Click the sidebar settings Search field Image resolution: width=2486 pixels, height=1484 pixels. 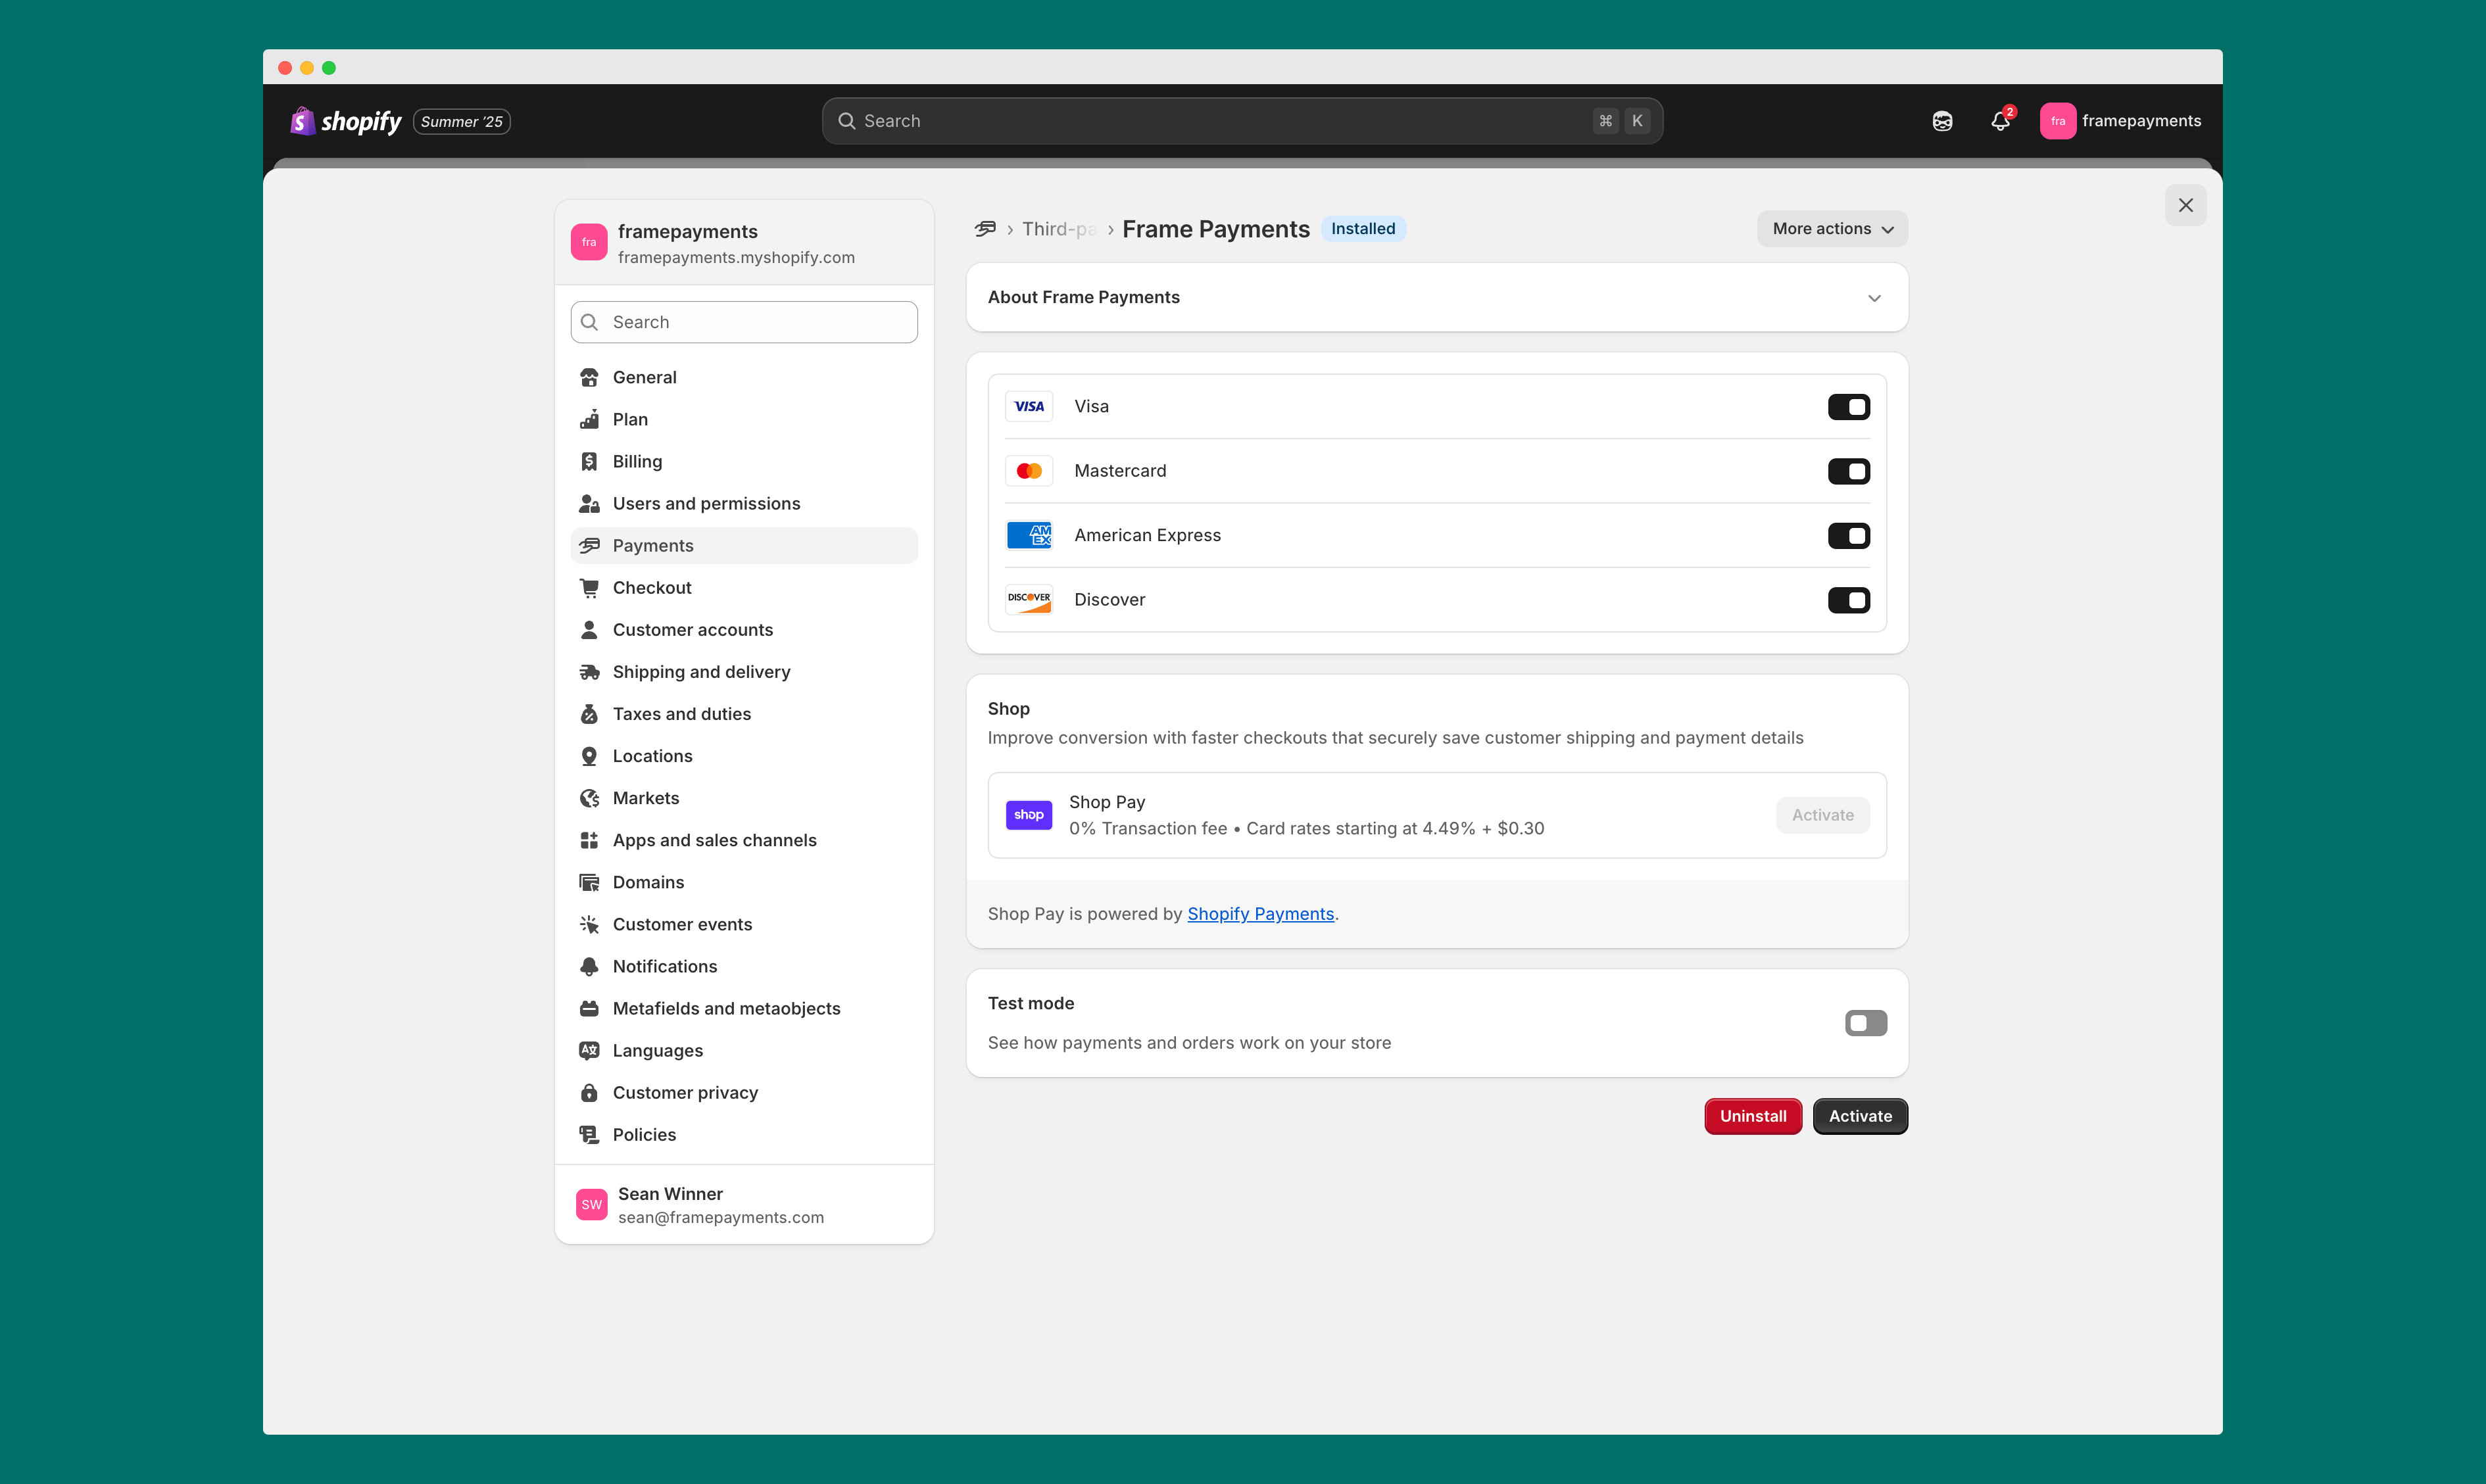click(x=744, y=322)
